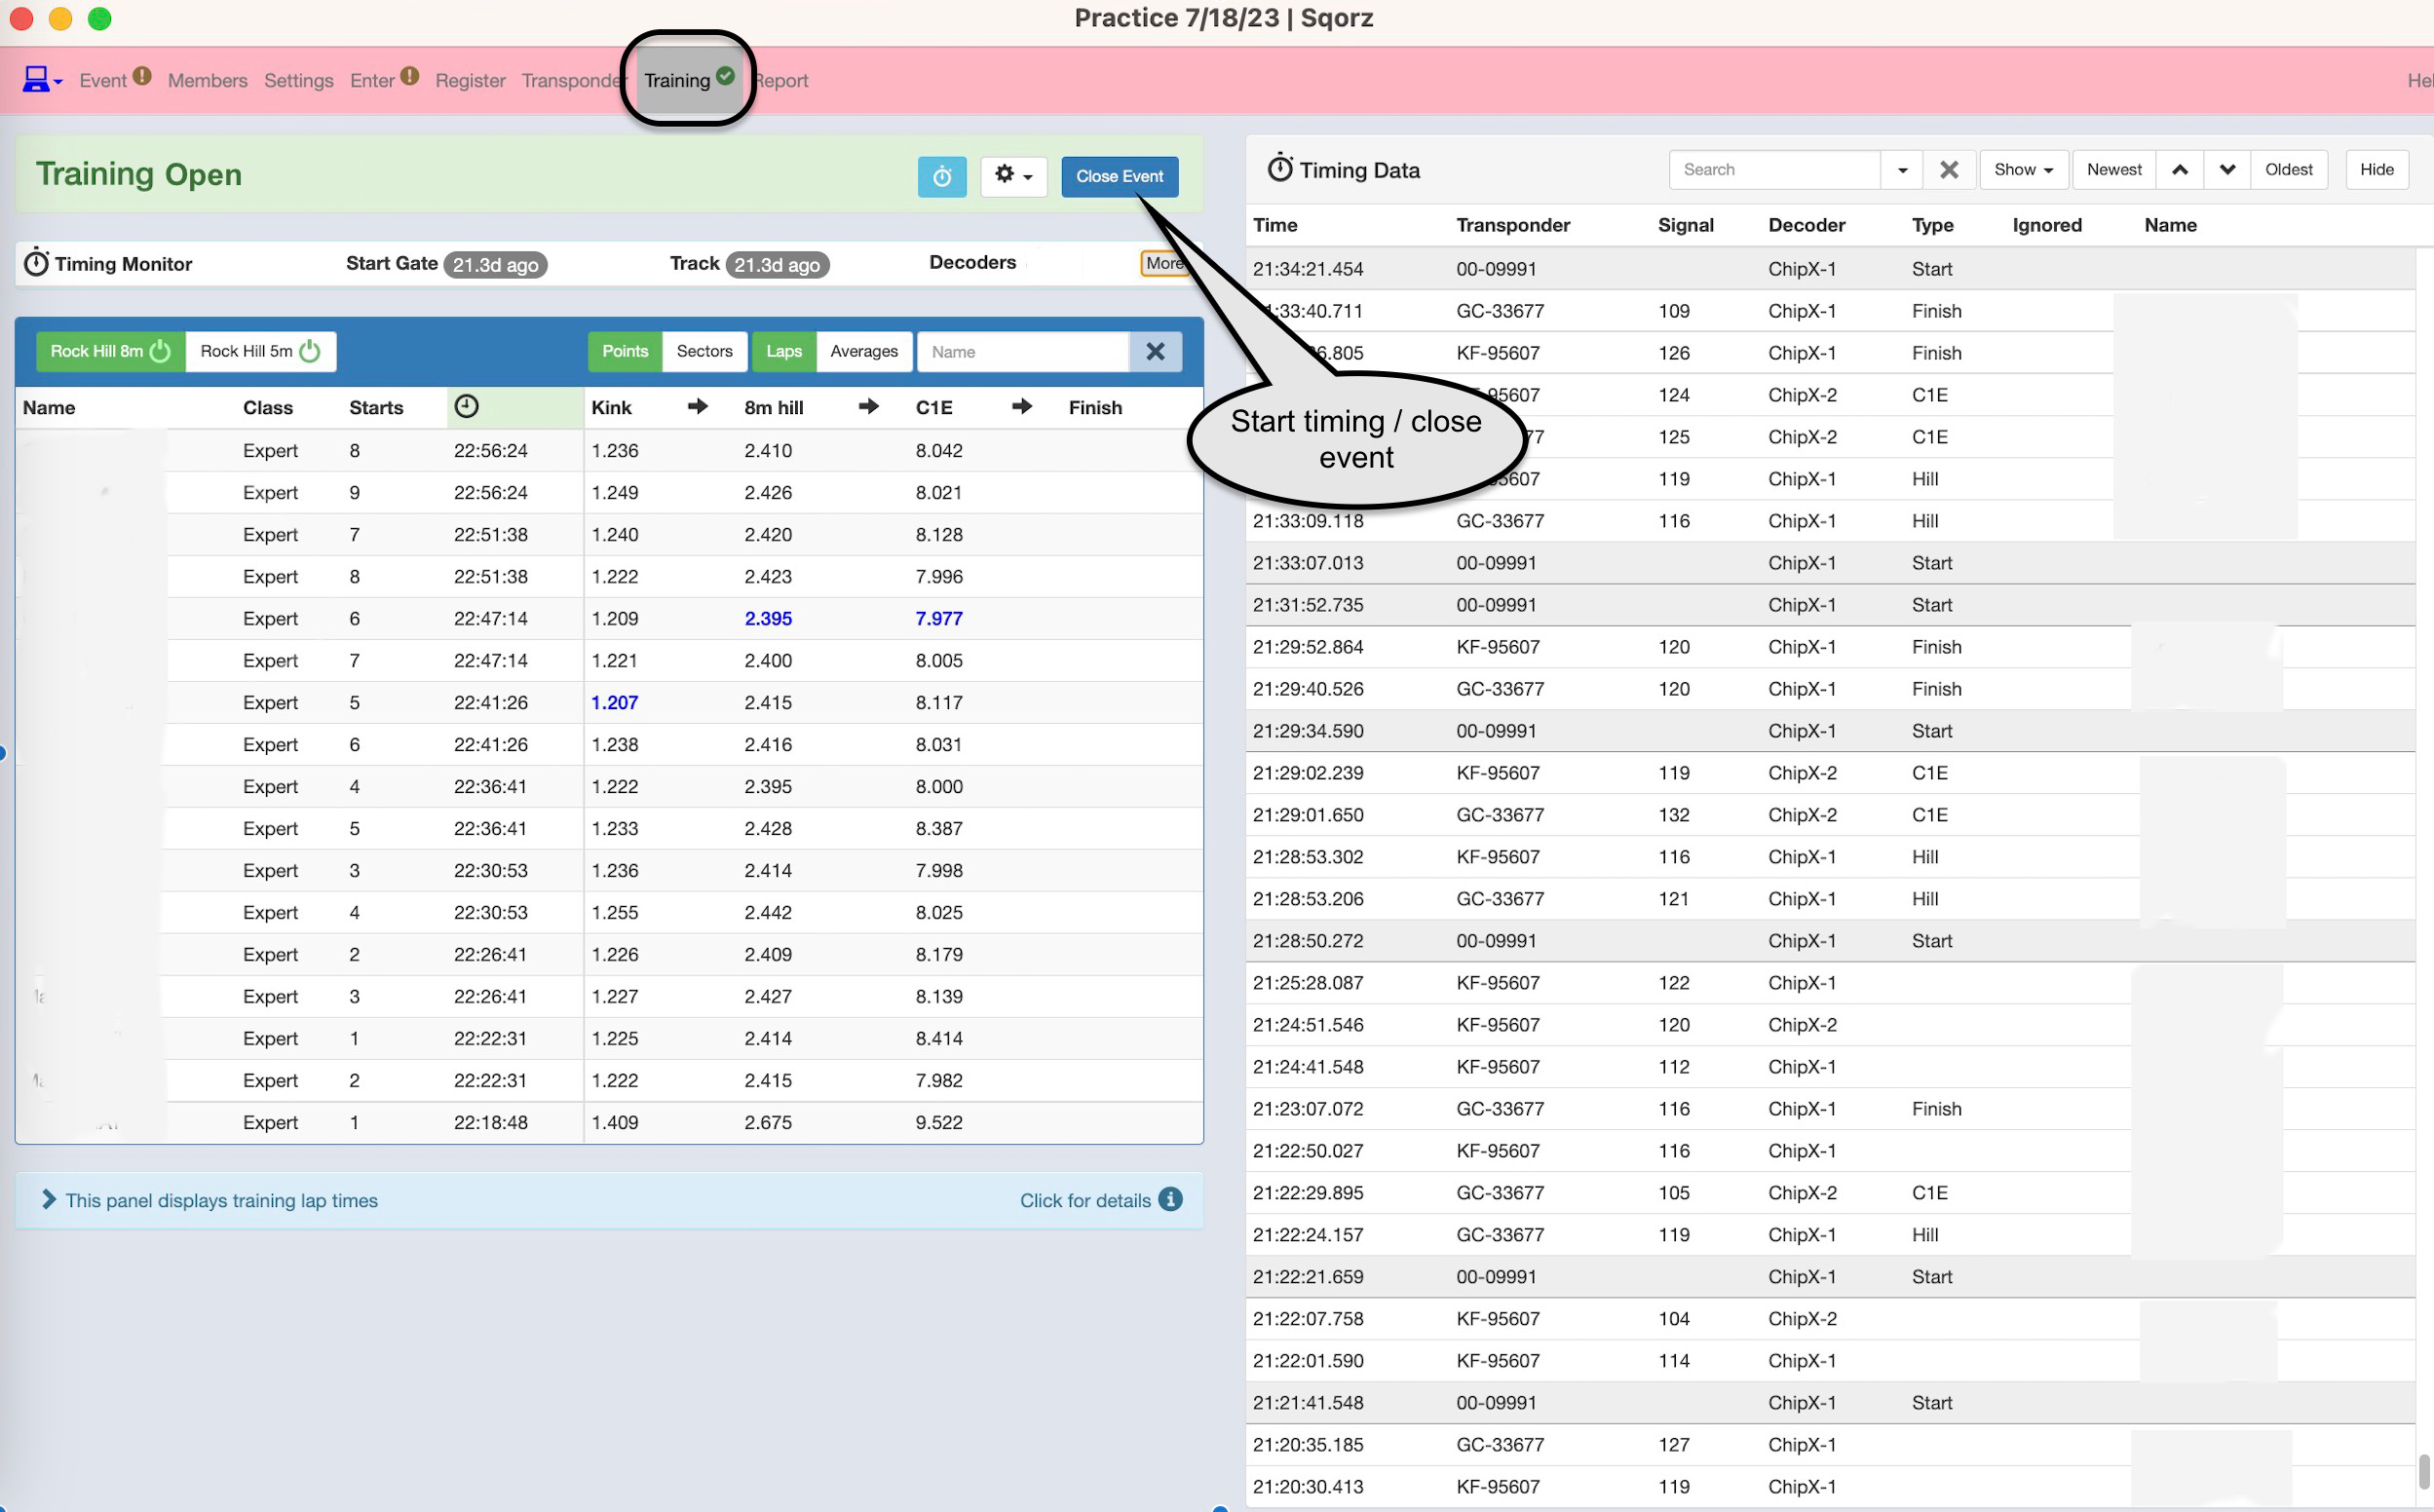Image resolution: width=2434 pixels, height=1512 pixels.
Task: Click the Type column header
Action: pos(1932,225)
